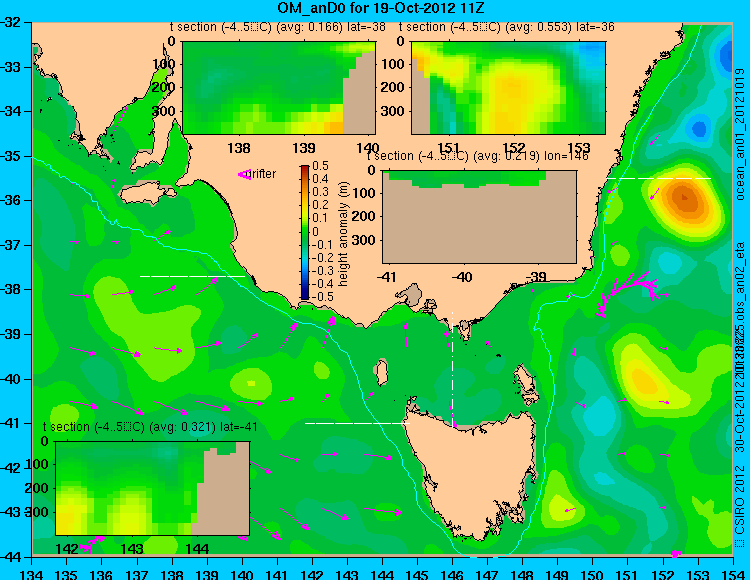Select the 't section' title ending lon=146
Viewport: 750px width, 580px height.
[477, 156]
